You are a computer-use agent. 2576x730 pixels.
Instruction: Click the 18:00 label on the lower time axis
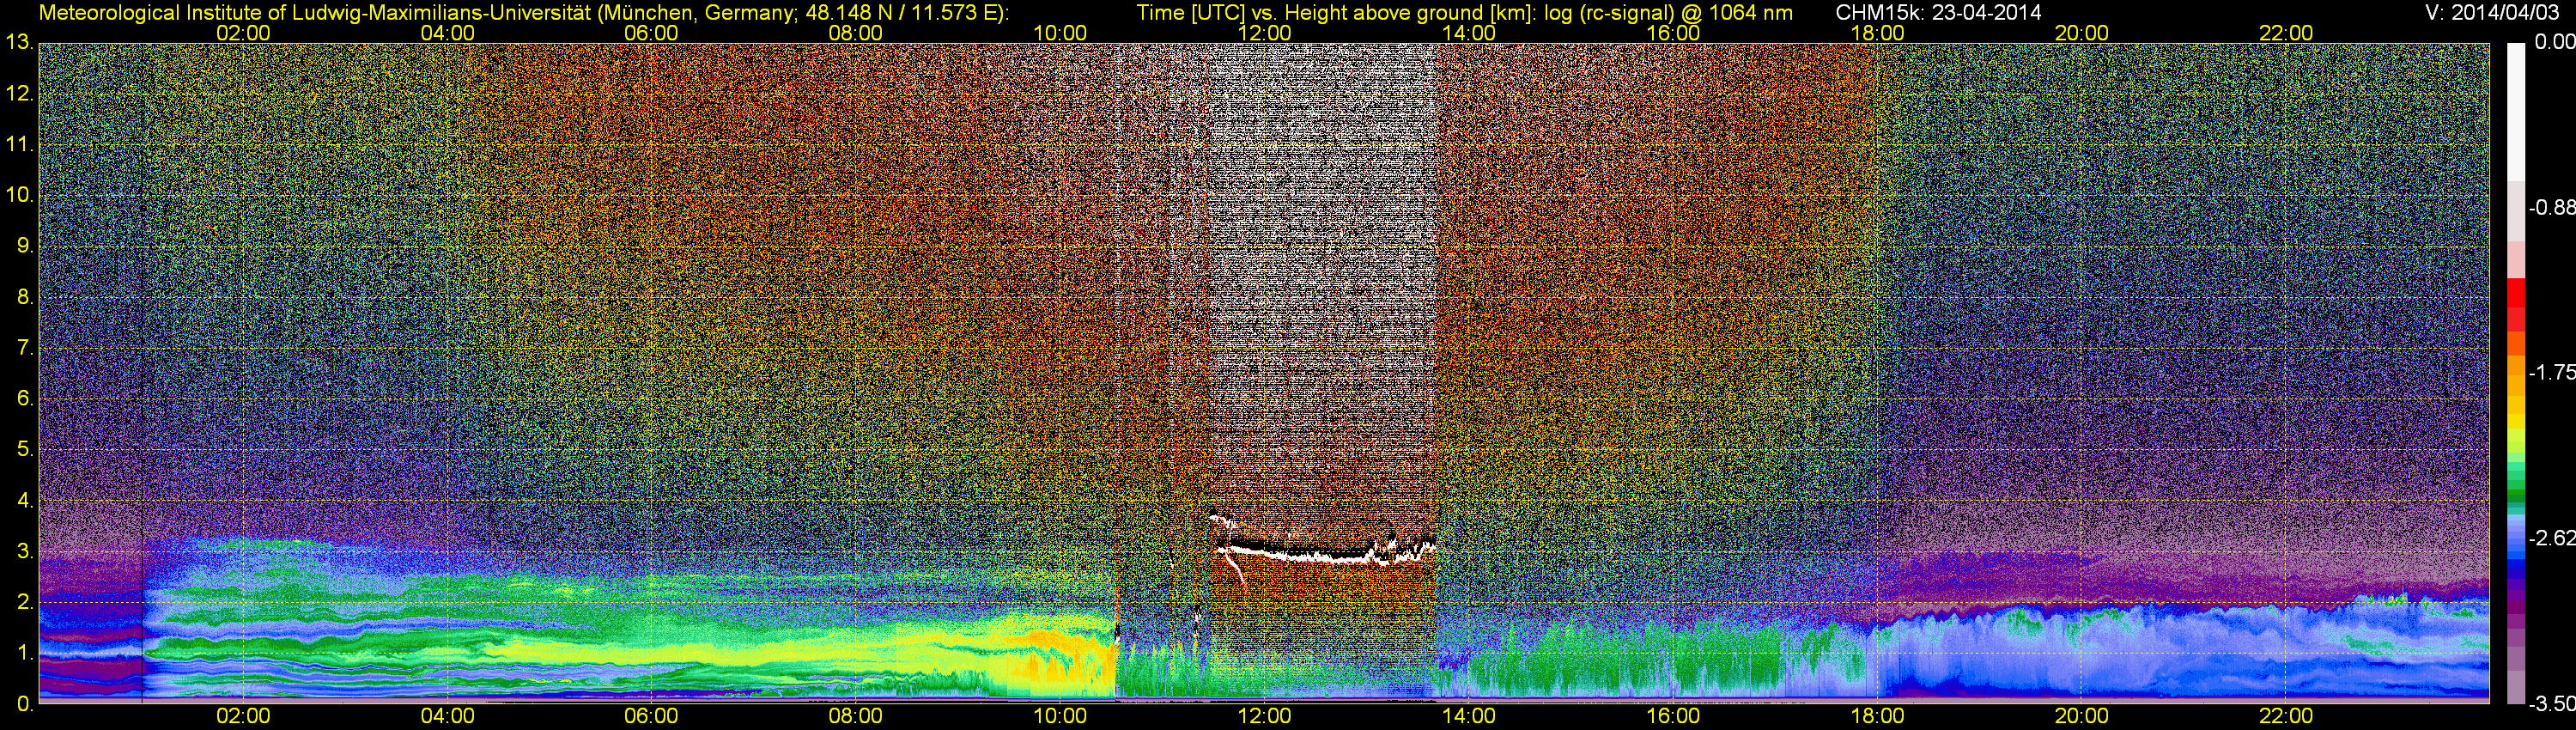tap(1877, 716)
